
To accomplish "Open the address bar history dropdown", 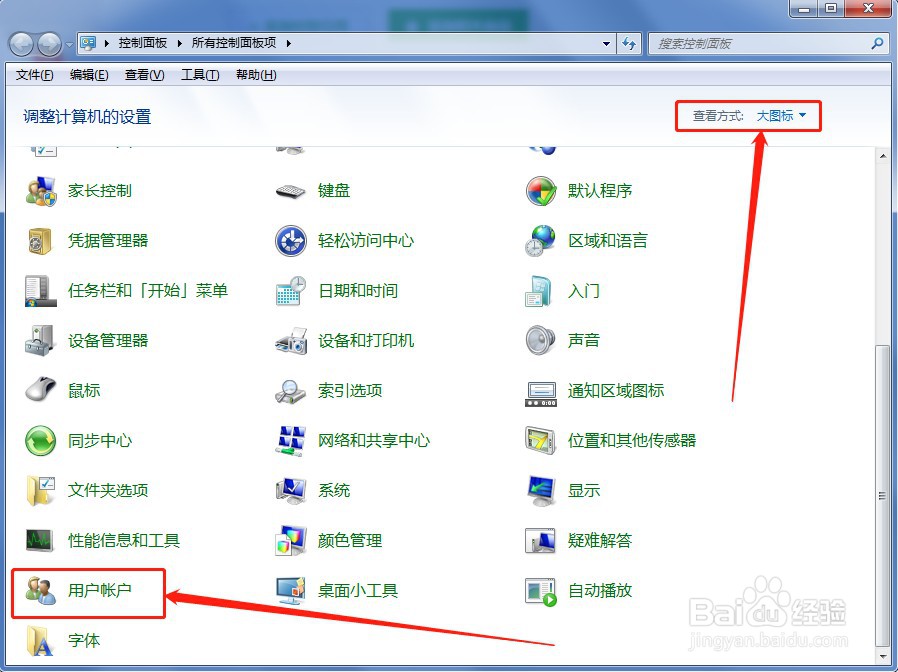I will click(x=606, y=43).
